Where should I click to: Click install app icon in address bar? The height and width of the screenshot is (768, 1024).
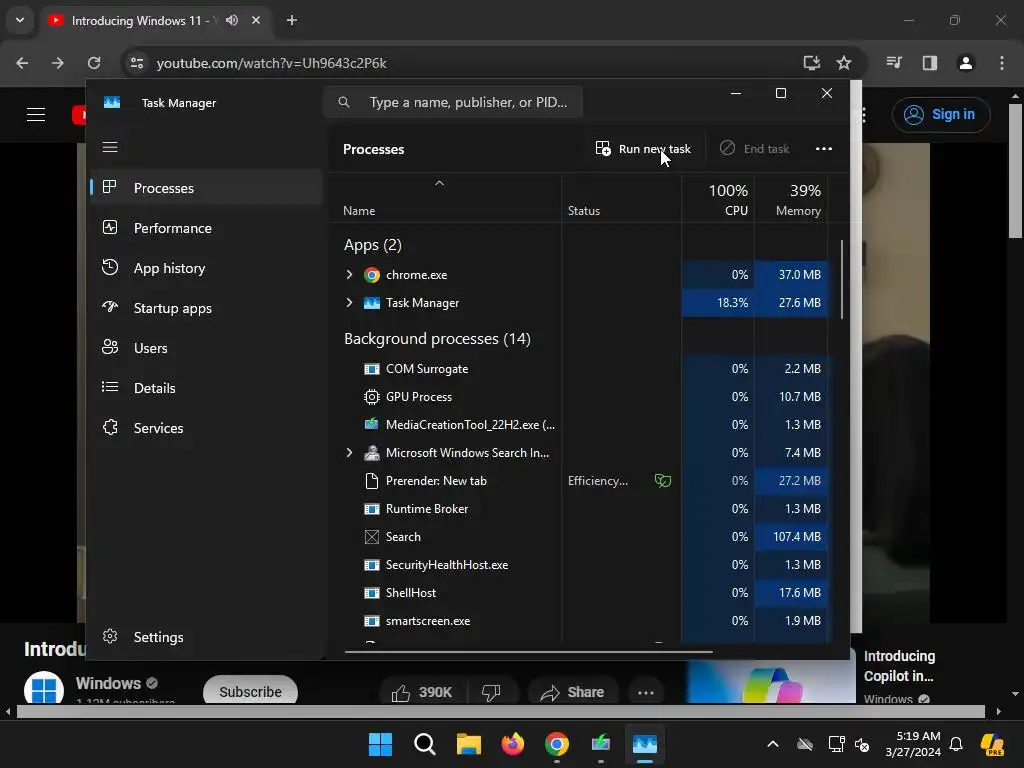(811, 63)
